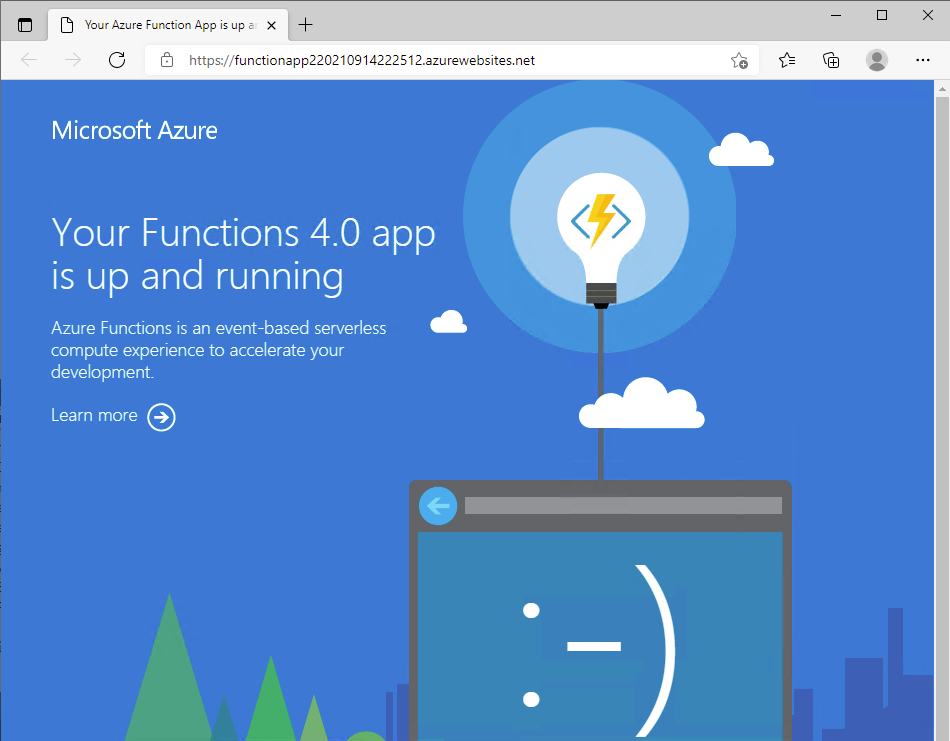Close the browser window

point(928,15)
